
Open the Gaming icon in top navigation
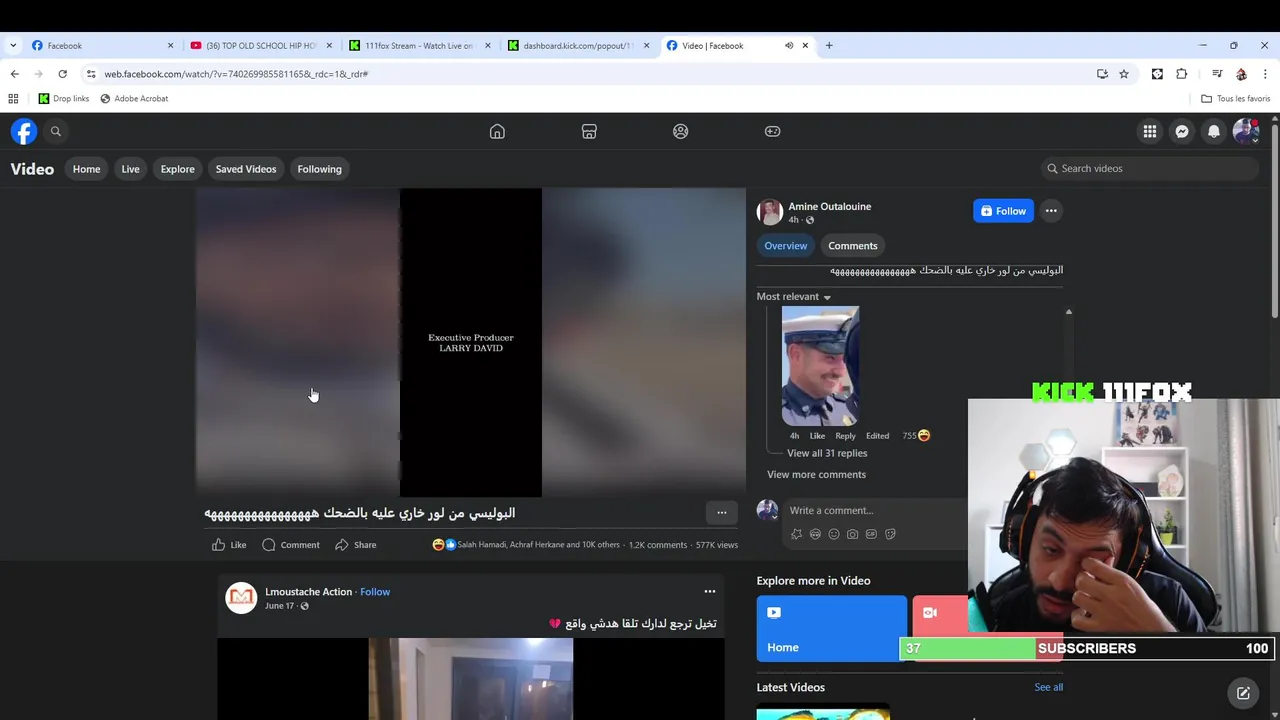click(x=773, y=131)
